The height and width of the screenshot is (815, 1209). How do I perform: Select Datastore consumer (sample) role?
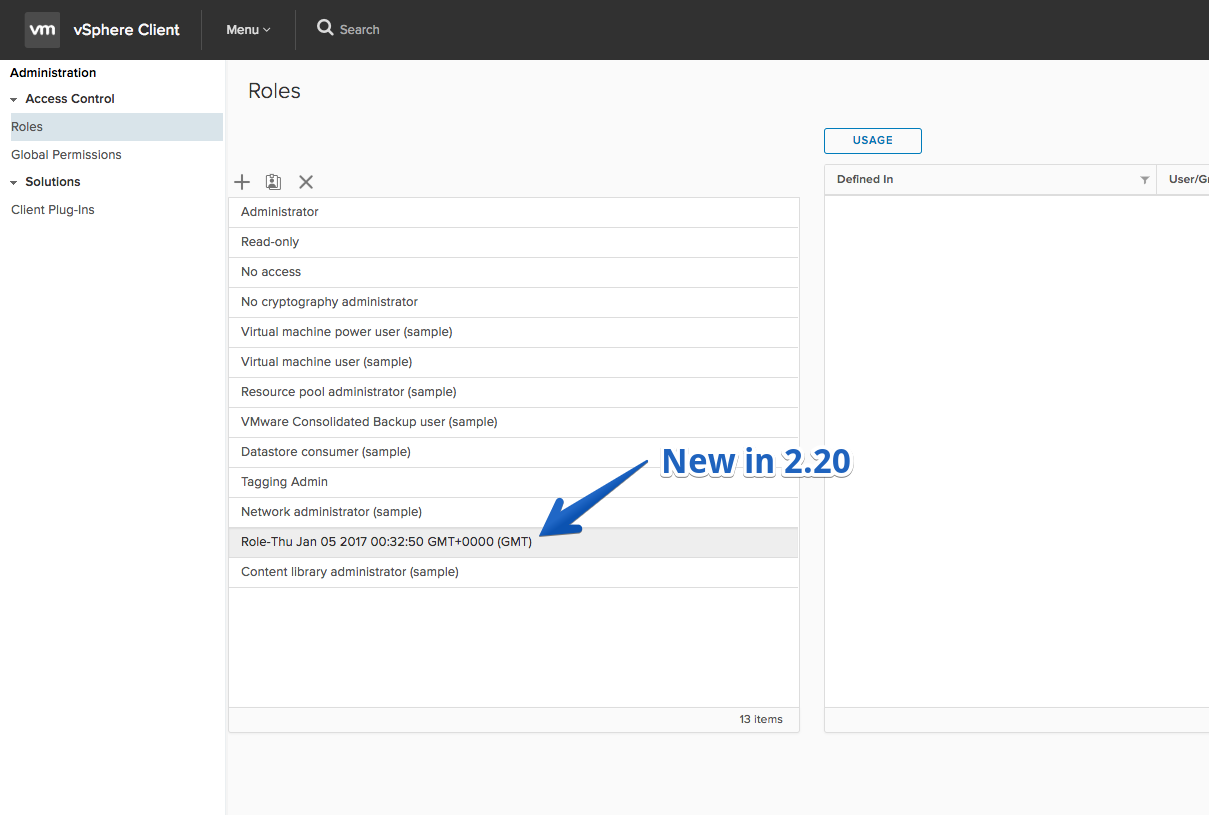tap(514, 452)
